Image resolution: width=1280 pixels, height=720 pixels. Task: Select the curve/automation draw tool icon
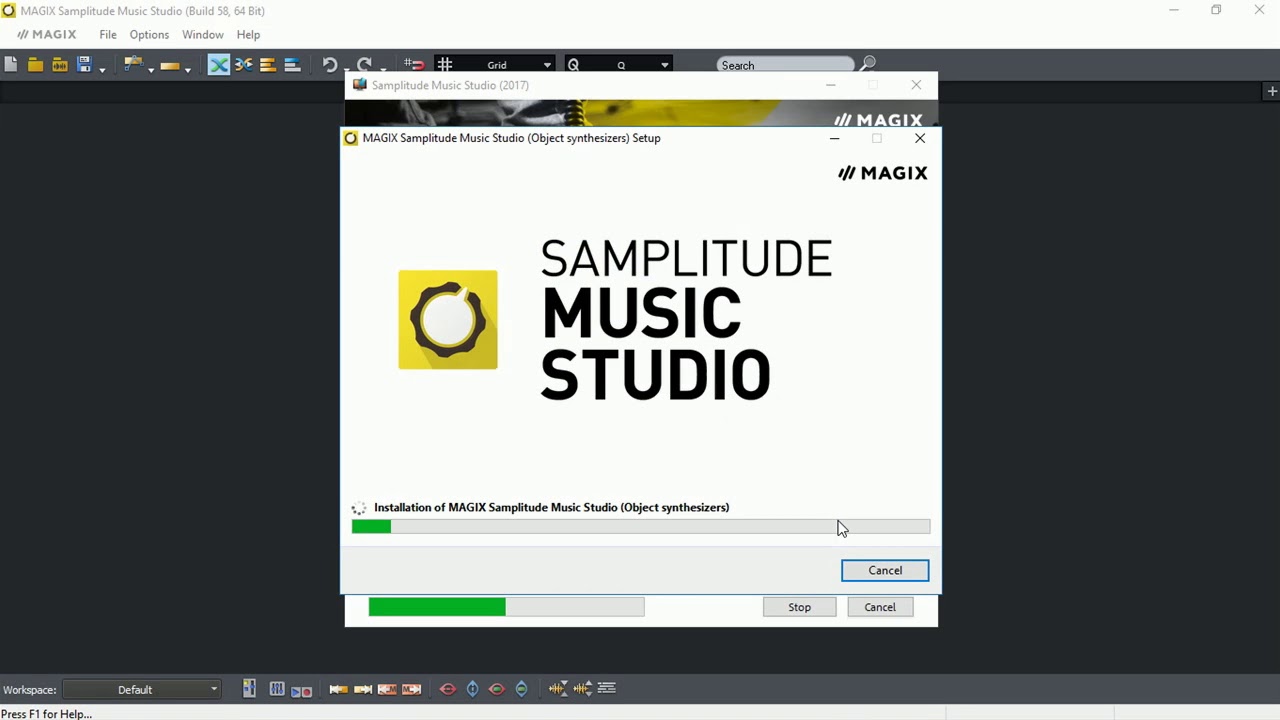coord(133,65)
